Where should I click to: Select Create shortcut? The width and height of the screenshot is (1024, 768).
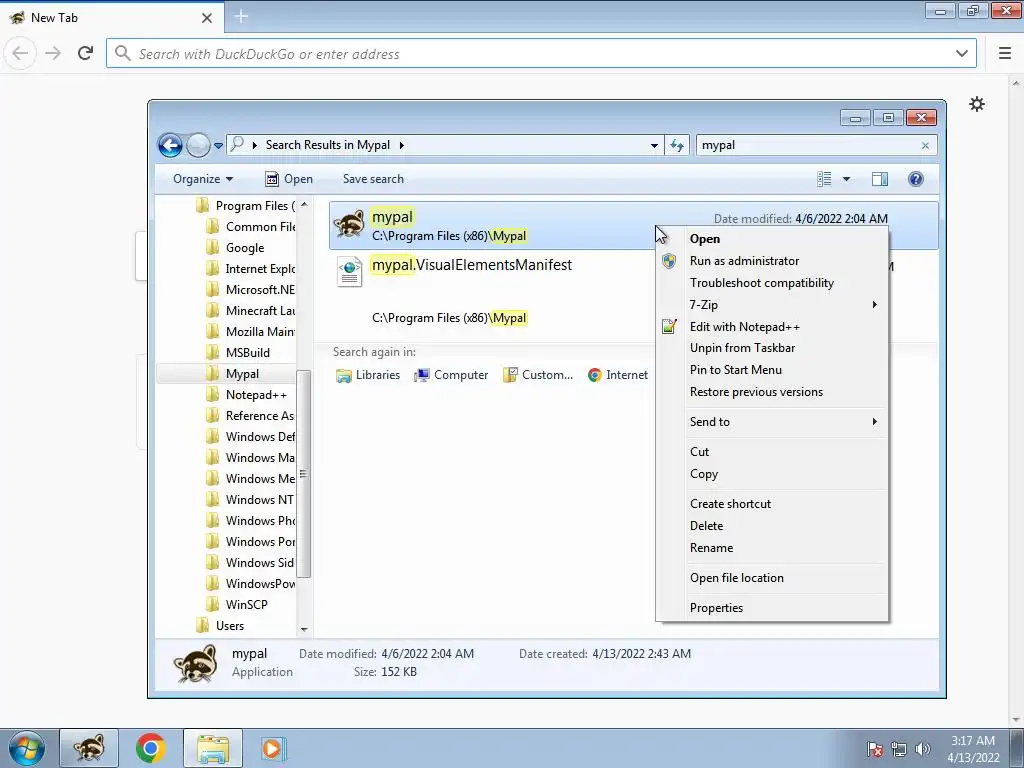pos(773,504)
